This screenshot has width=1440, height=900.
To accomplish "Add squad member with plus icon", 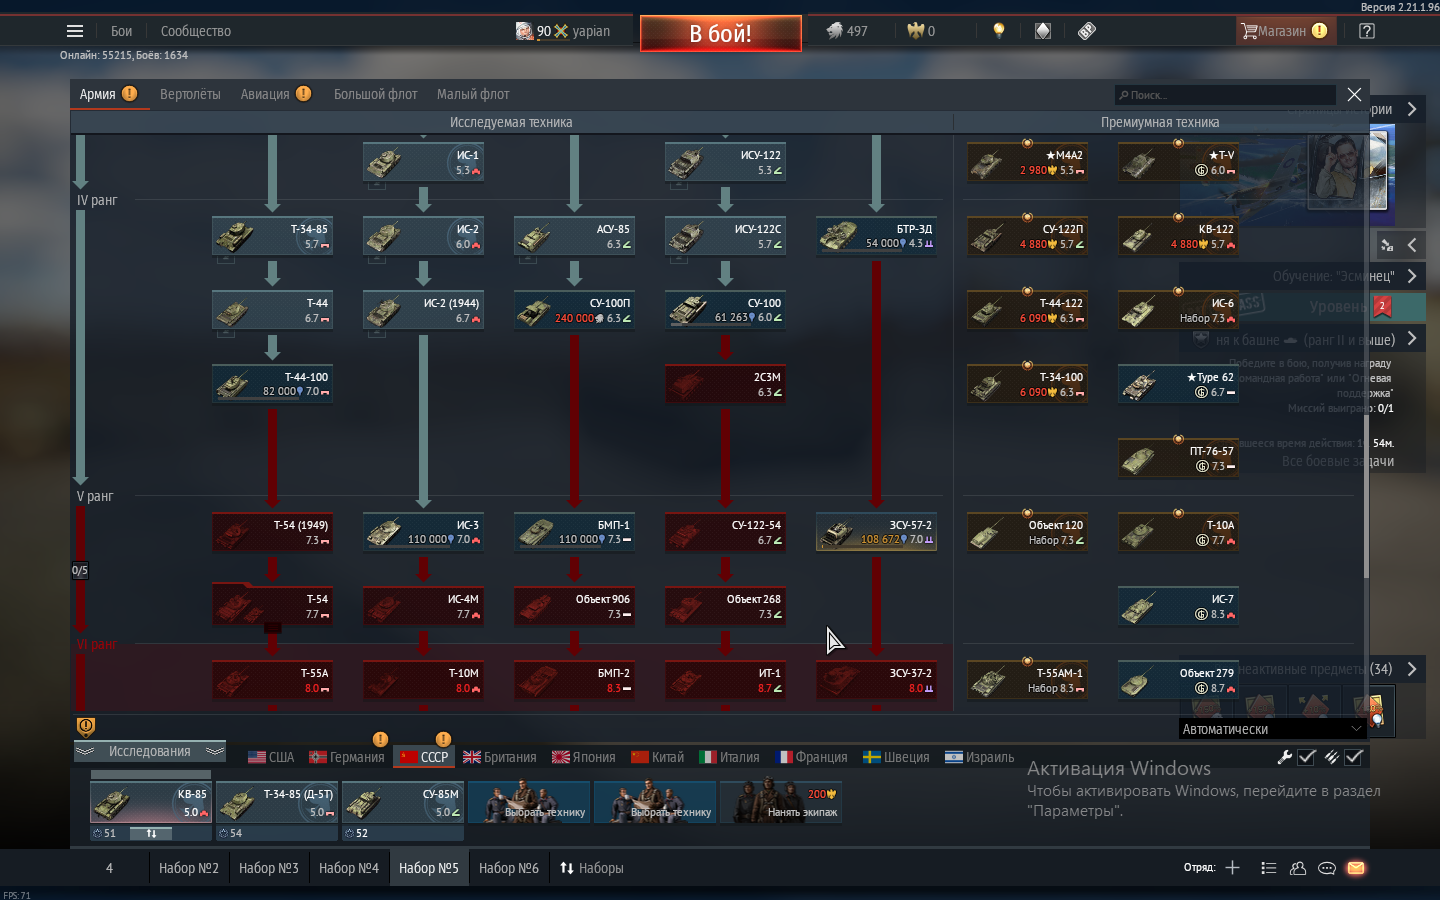I will (x=1233, y=868).
